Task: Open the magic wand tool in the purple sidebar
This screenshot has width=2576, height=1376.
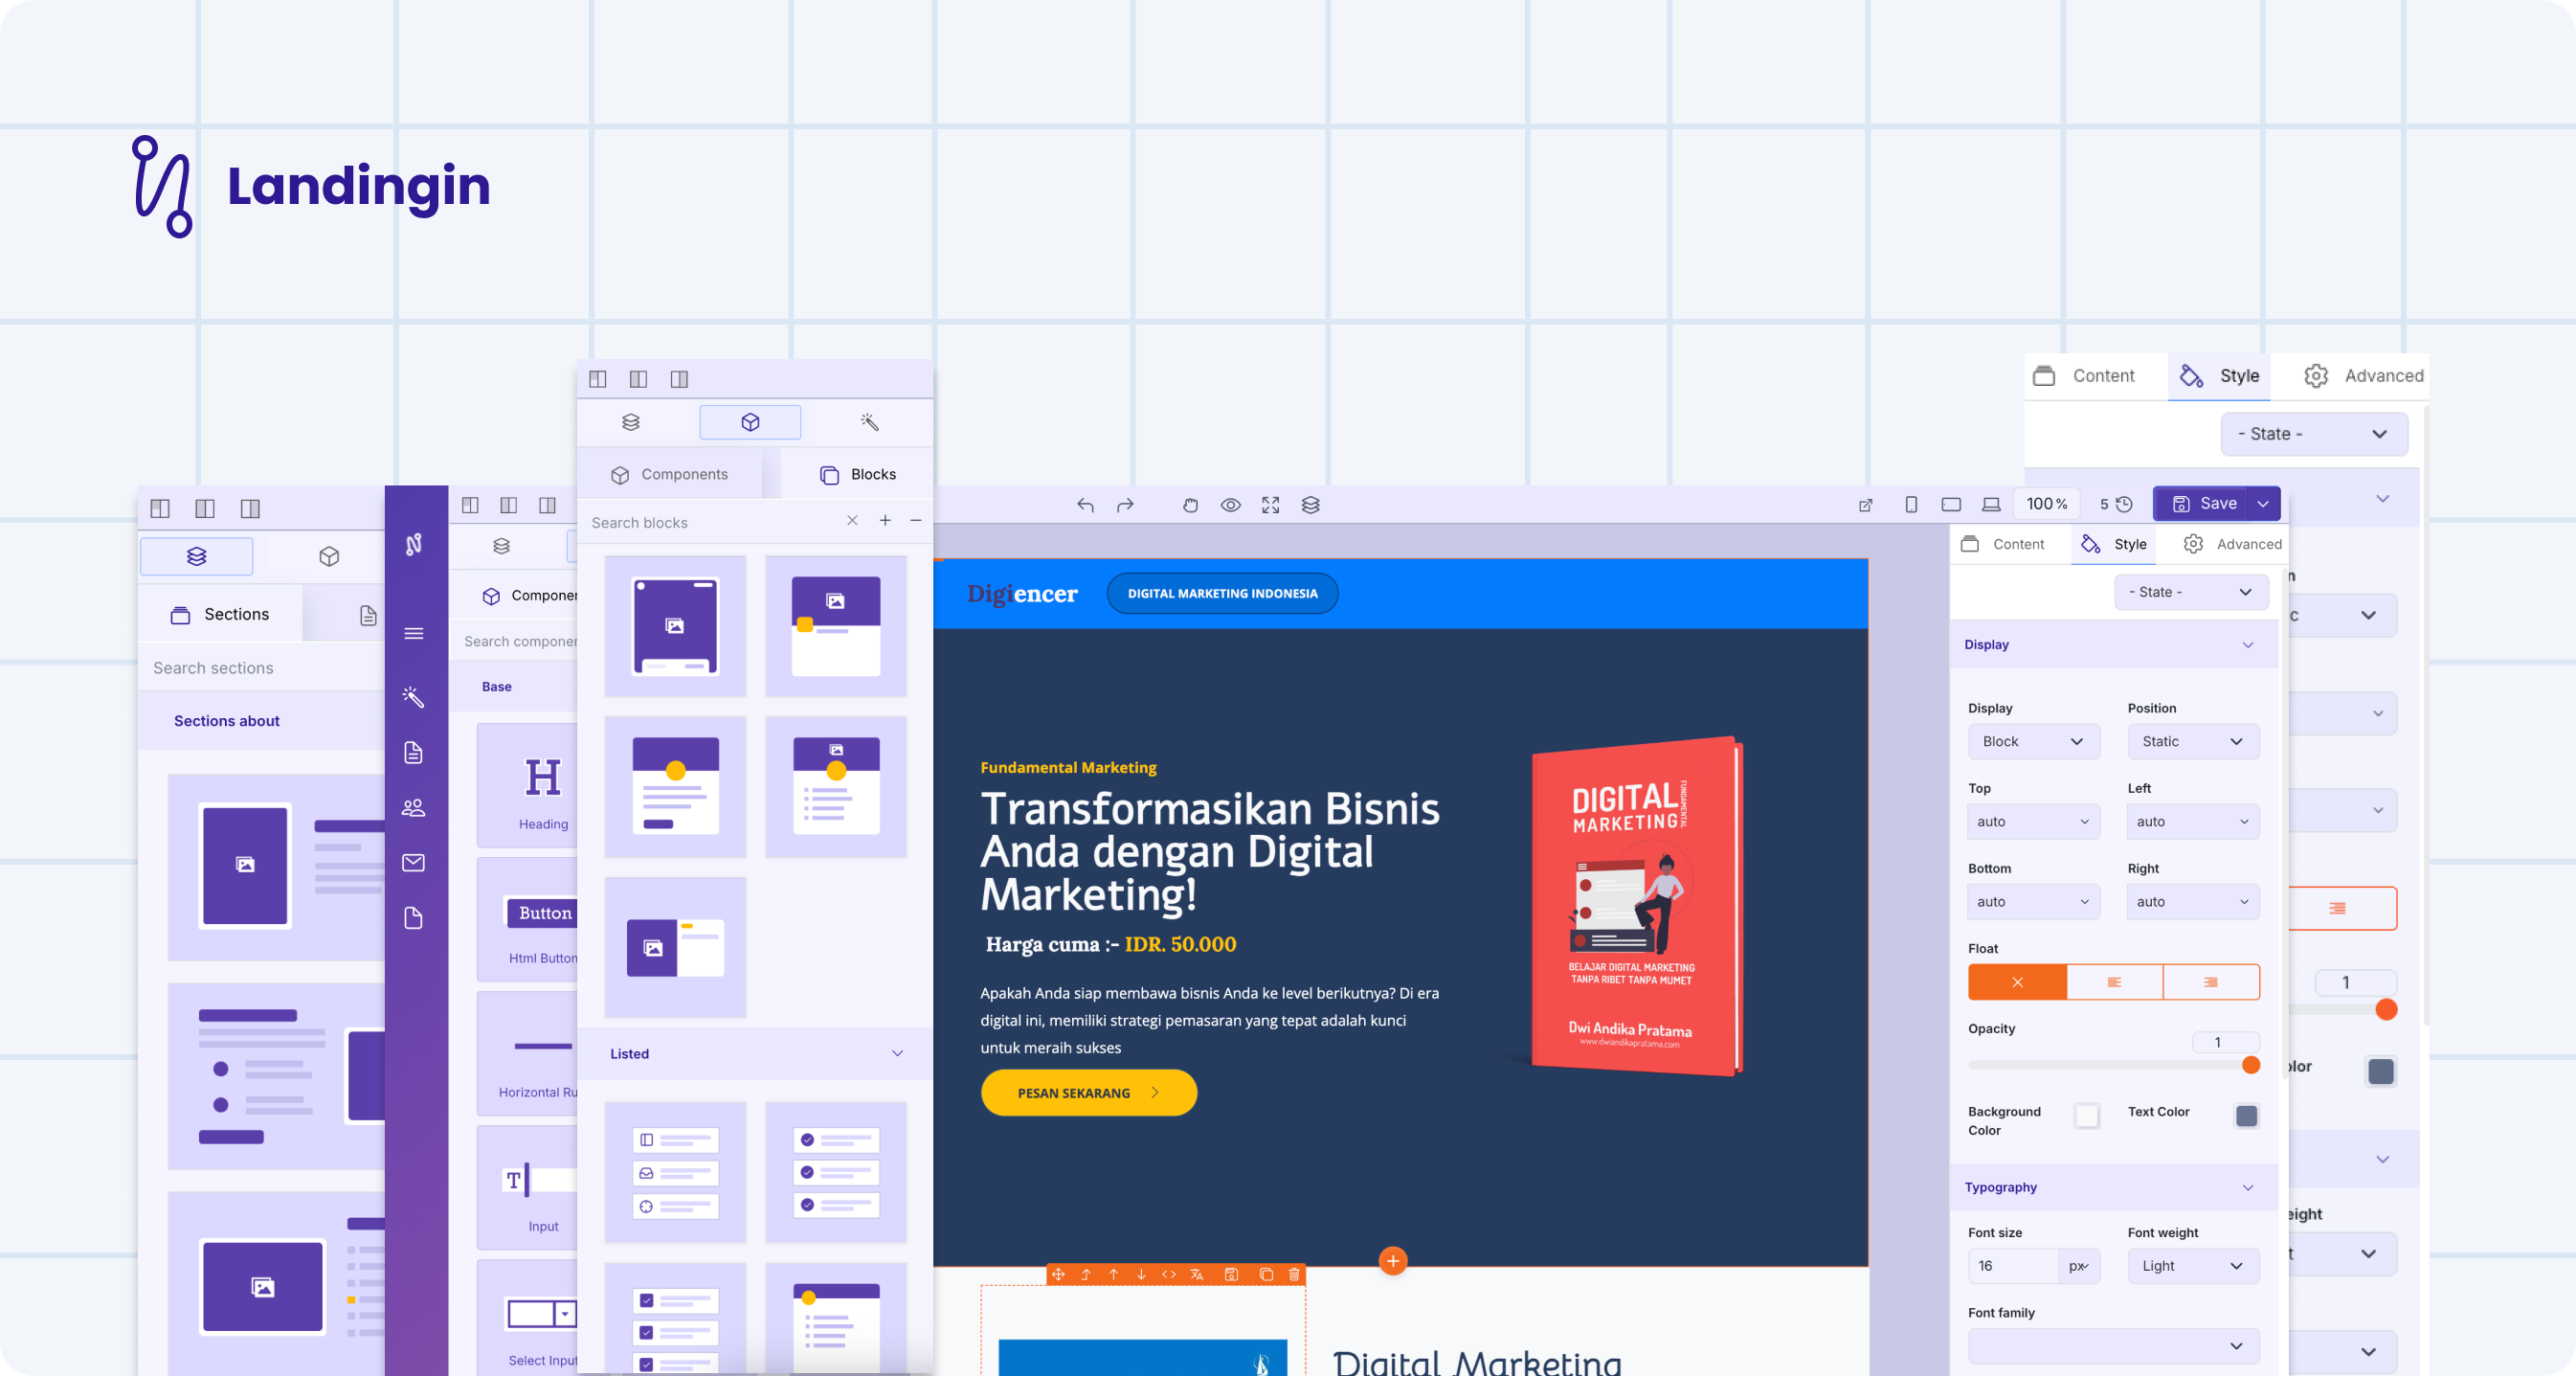Action: pyautogui.click(x=413, y=697)
